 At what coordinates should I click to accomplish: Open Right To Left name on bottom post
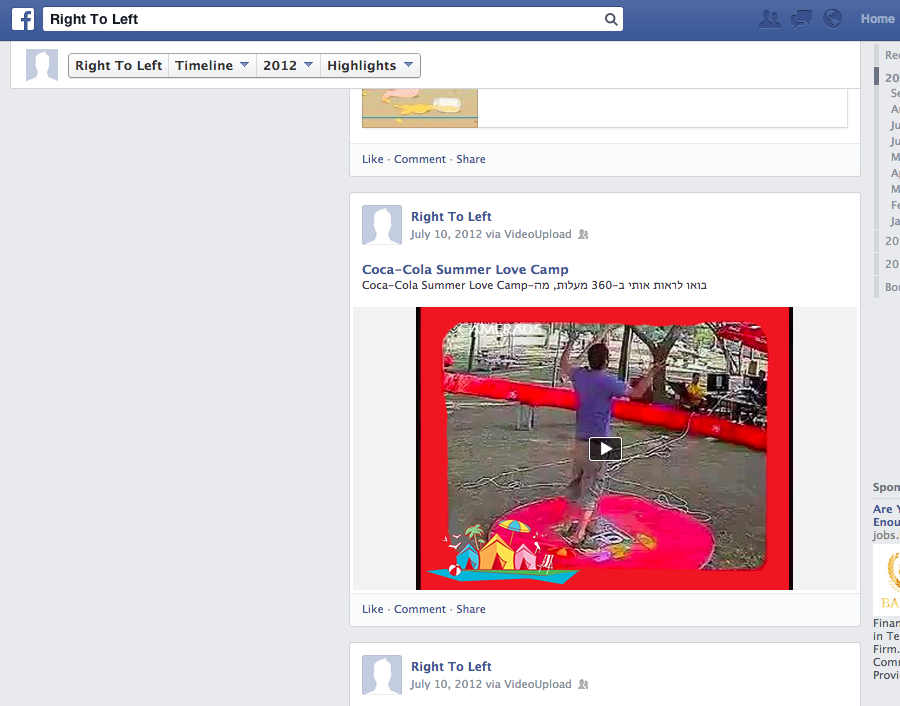point(451,666)
